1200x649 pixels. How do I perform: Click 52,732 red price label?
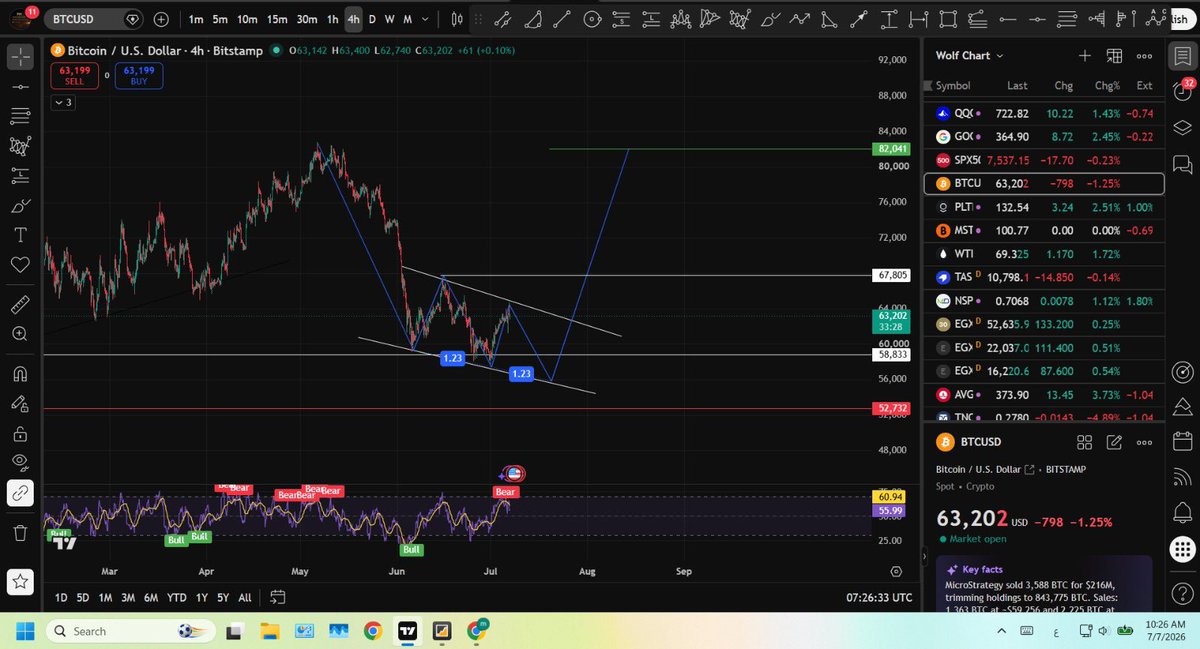(x=889, y=408)
